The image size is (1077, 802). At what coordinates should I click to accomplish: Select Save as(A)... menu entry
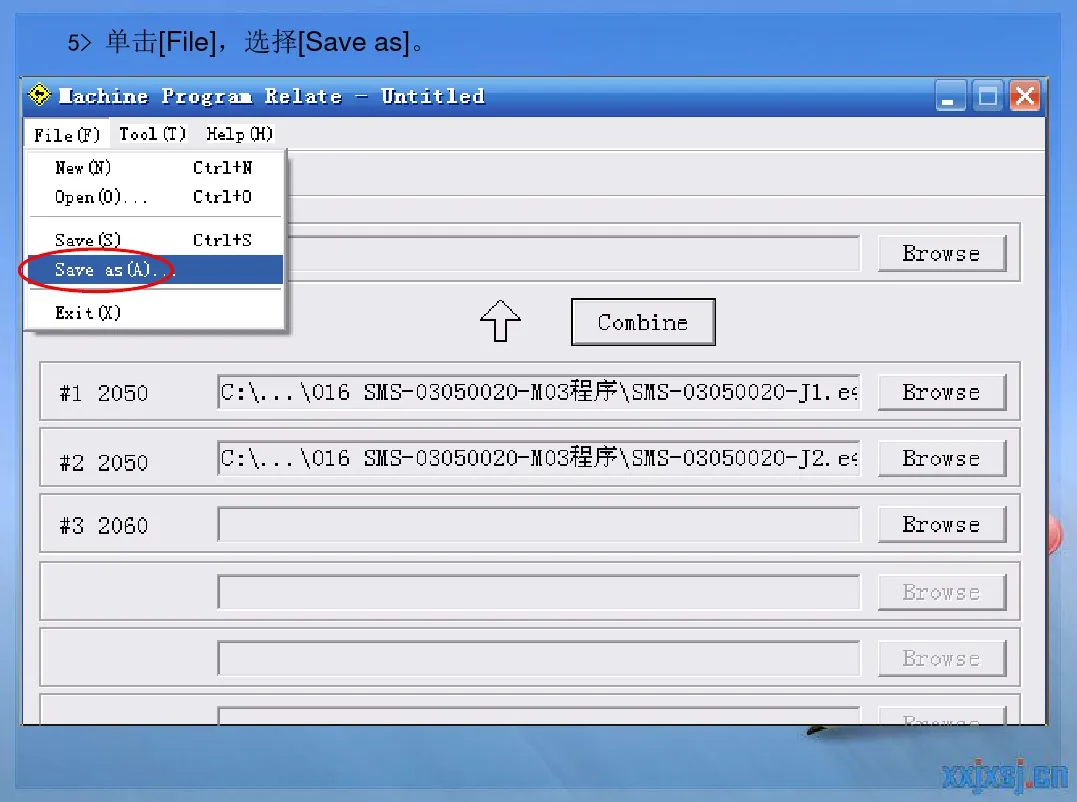pyautogui.click(x=155, y=269)
